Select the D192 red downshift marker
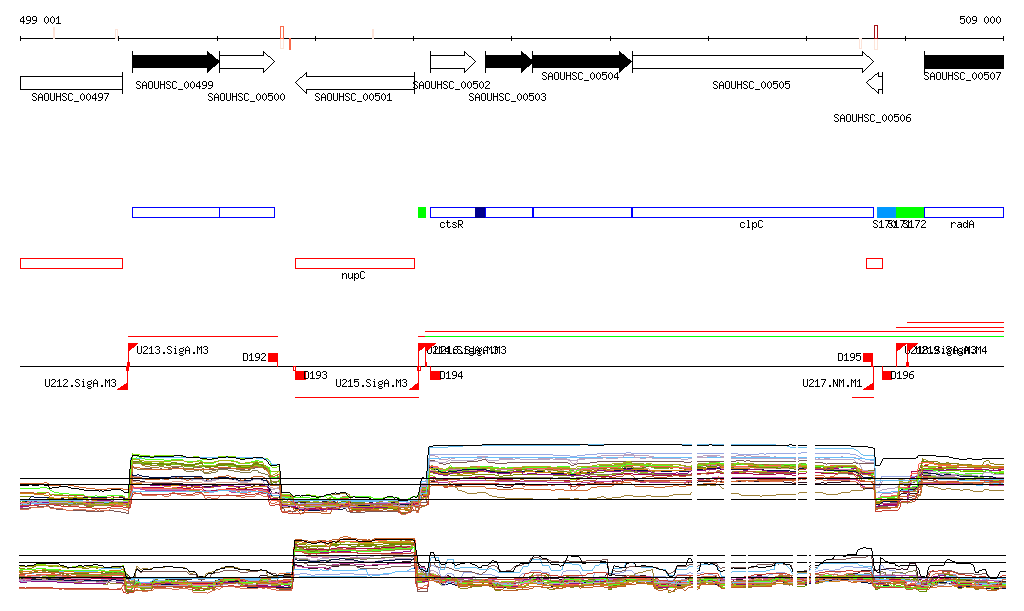 point(273,357)
